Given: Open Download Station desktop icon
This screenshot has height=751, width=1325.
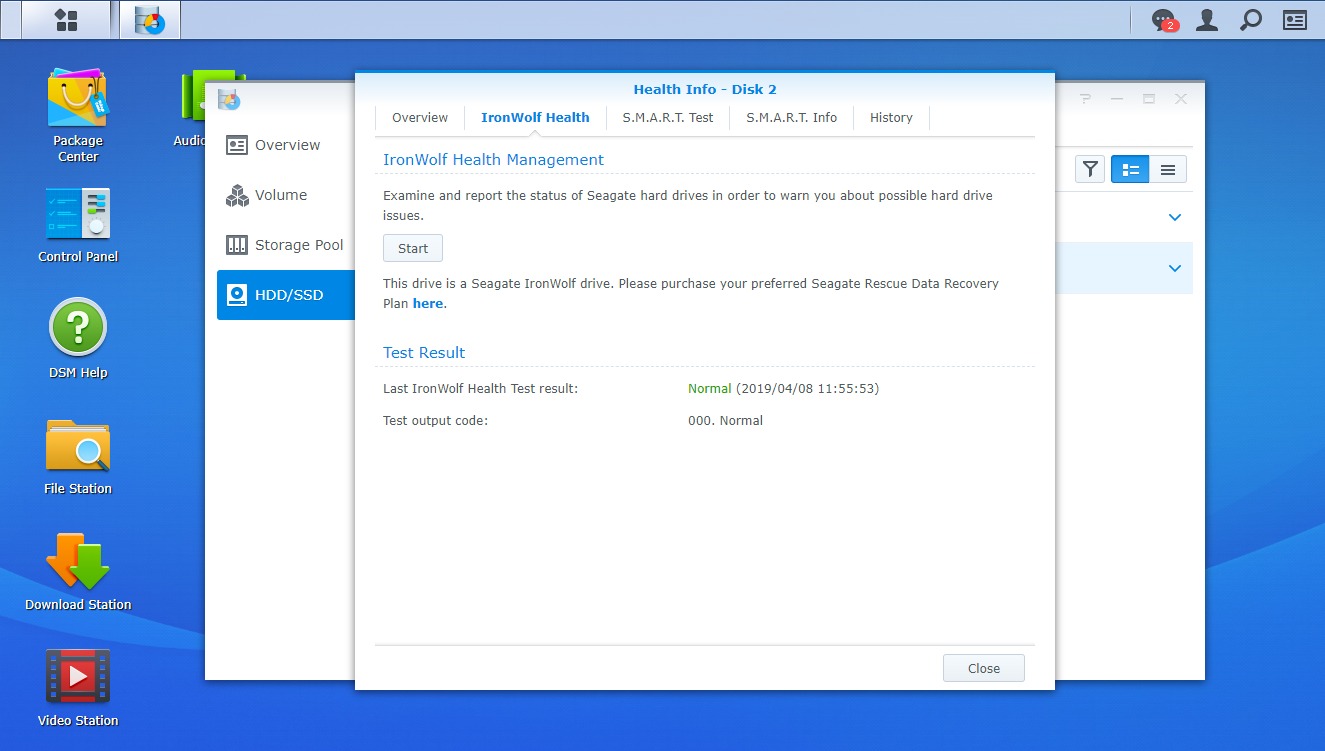Looking at the screenshot, I should [x=78, y=572].
